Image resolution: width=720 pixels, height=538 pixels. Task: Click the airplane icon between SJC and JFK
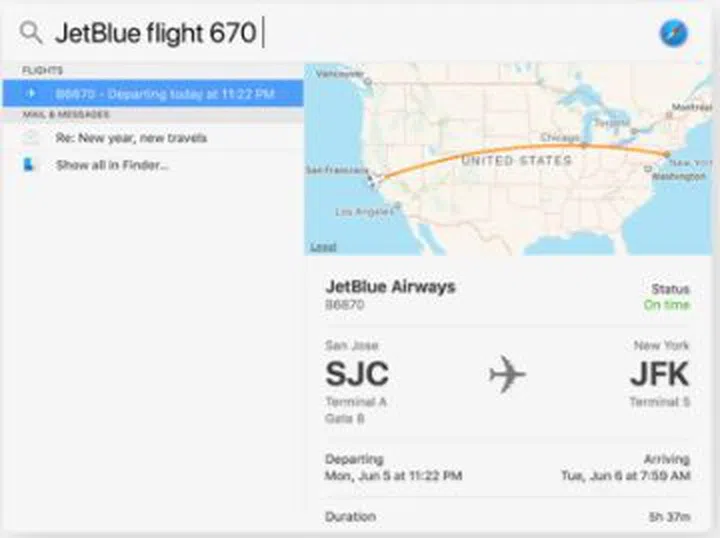pyautogui.click(x=507, y=375)
